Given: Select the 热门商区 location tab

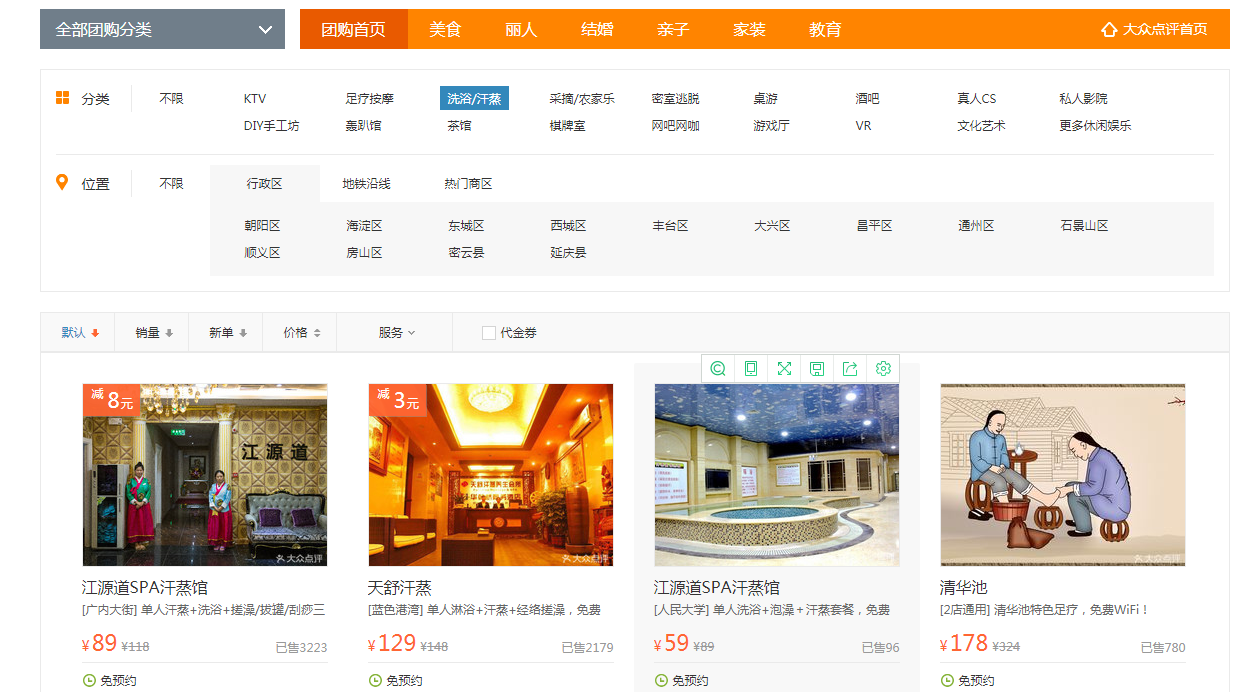Looking at the screenshot, I should click(469, 184).
